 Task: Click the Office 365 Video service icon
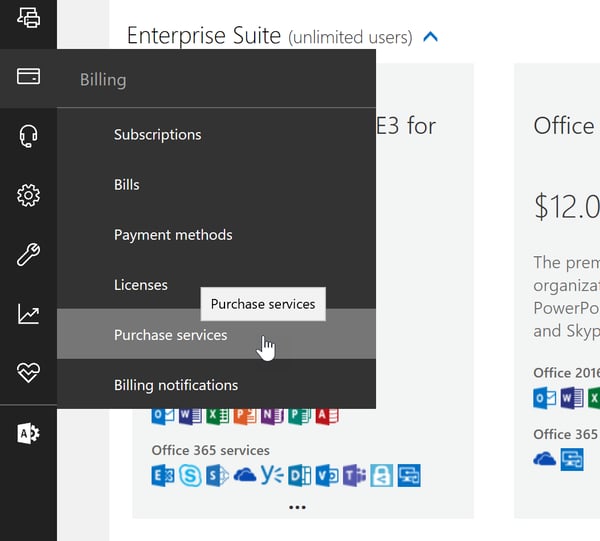327,476
